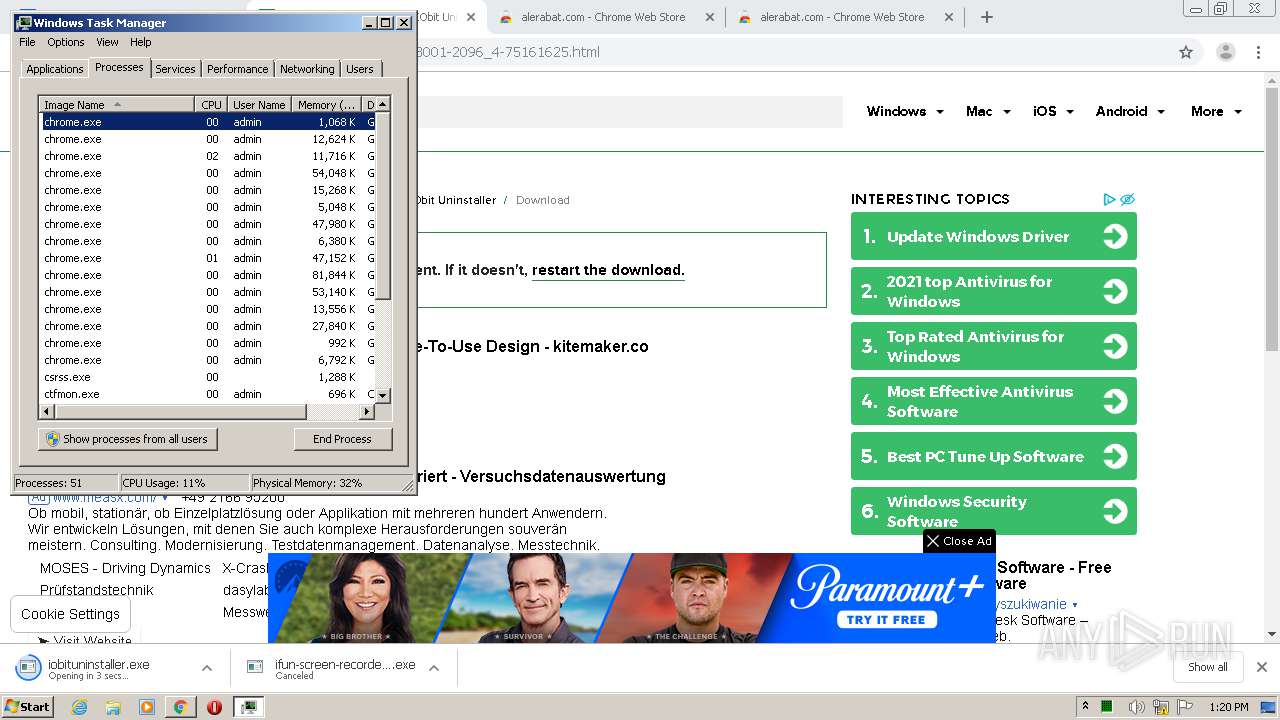1280x720 pixels.
Task: Select Task Manager taskbar button
Action: (248, 707)
